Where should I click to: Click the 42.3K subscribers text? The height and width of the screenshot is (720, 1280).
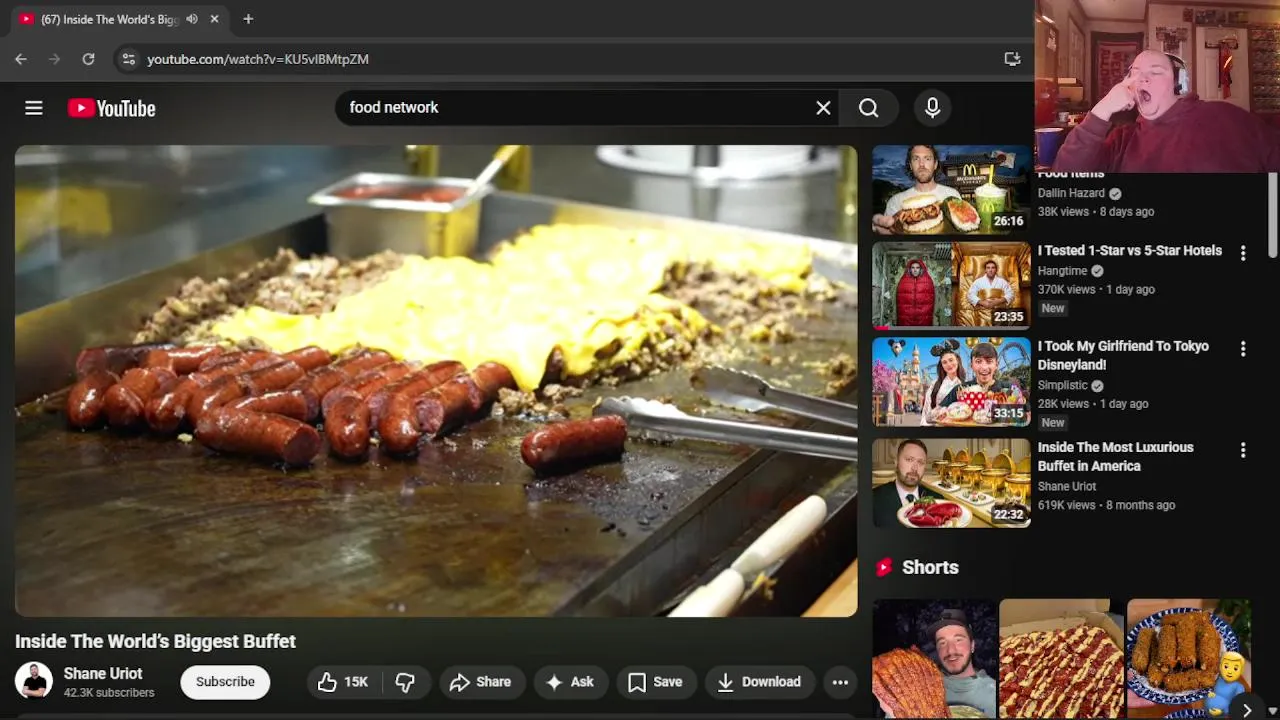coord(109,693)
